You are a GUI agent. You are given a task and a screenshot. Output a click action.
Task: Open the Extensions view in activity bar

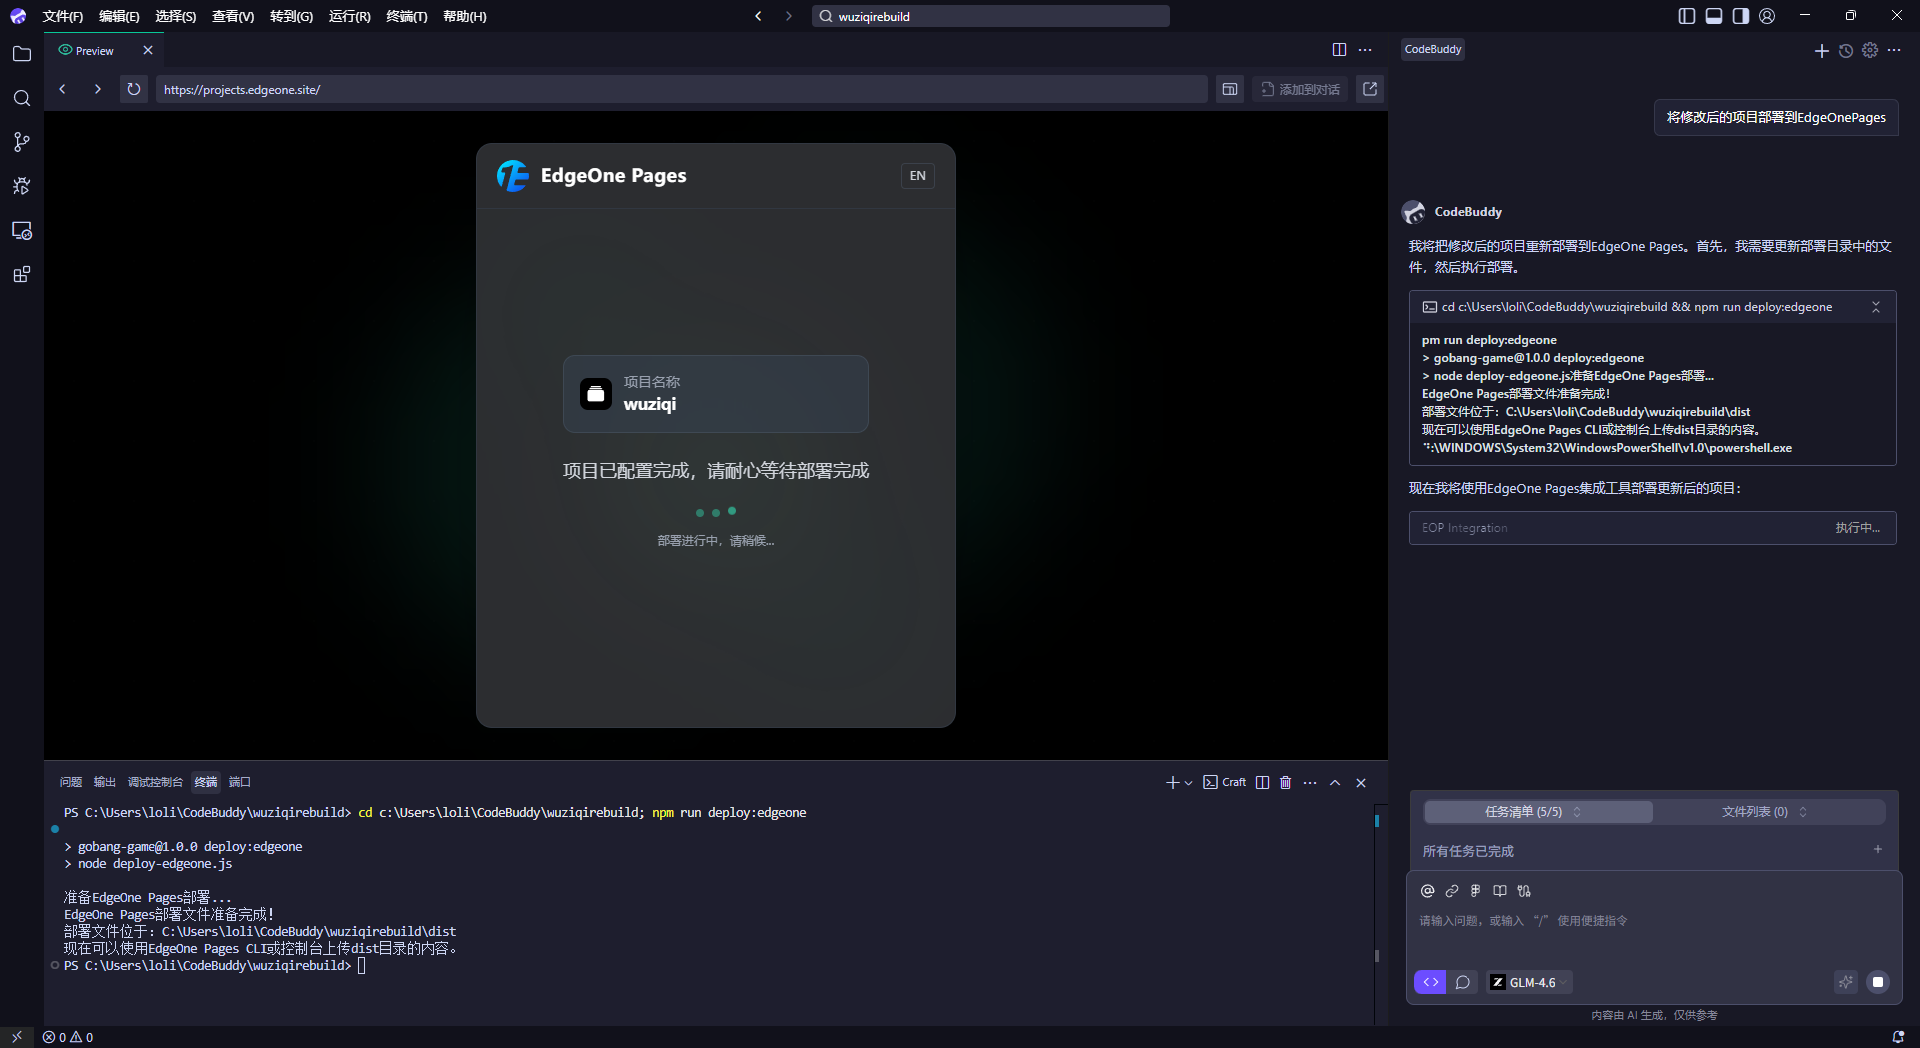[21, 274]
